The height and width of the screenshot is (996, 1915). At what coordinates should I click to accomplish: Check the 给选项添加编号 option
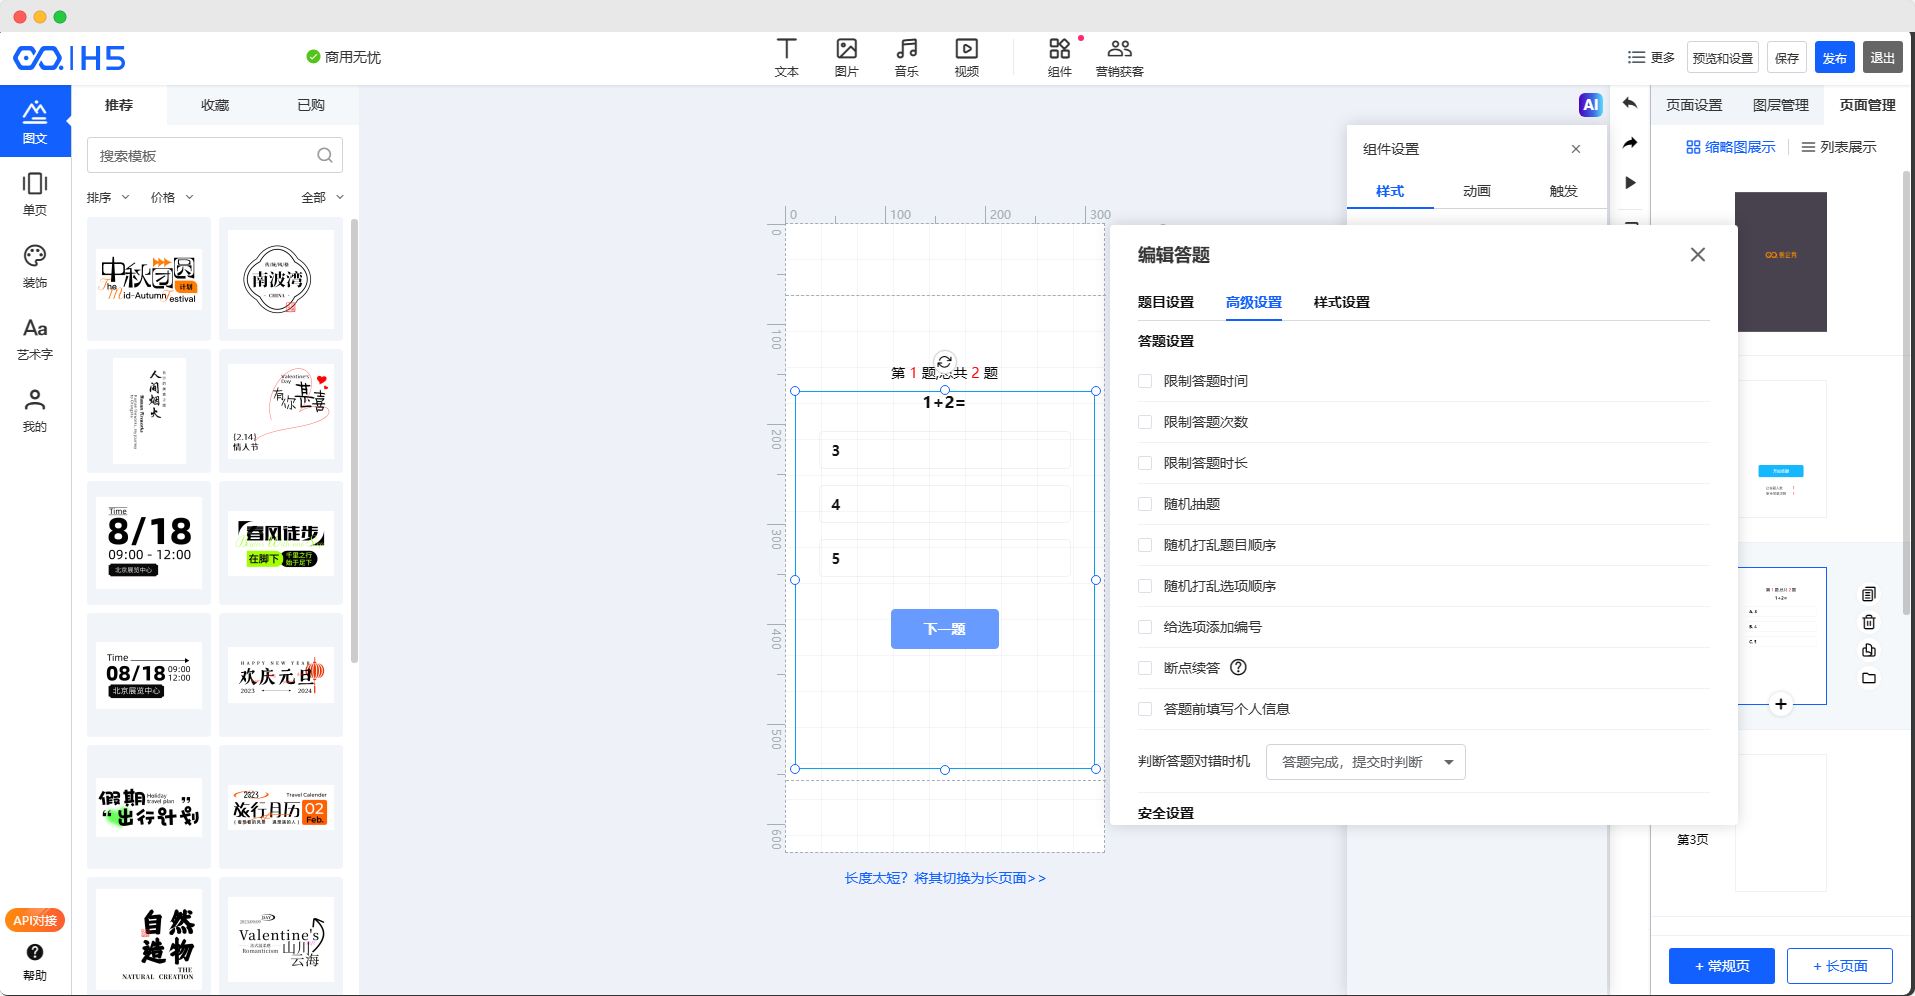pos(1145,627)
